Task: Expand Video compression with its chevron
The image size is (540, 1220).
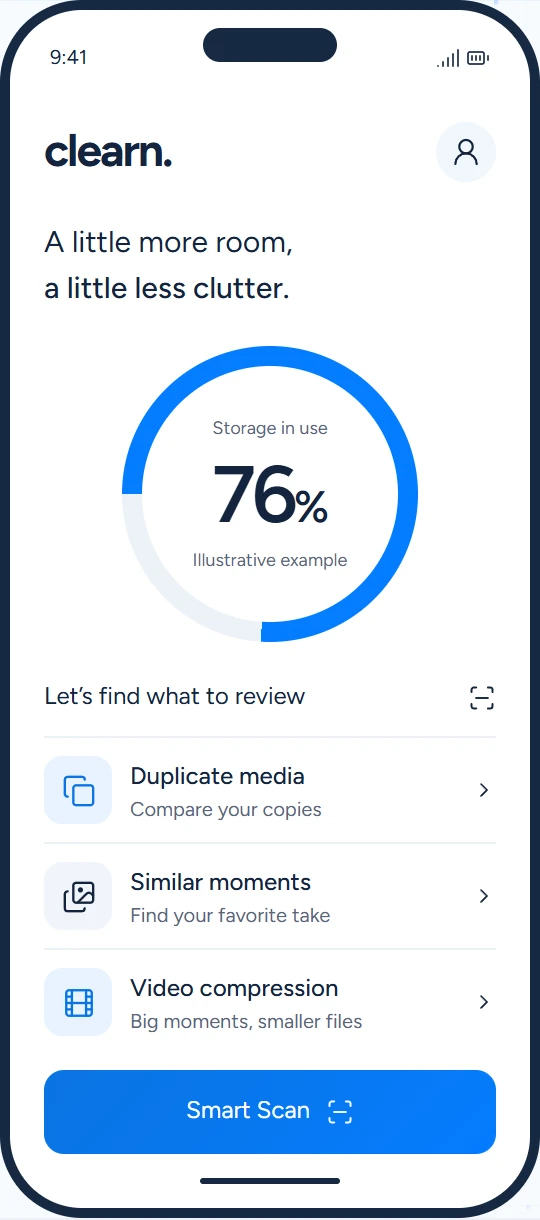Action: [x=484, y=1002]
